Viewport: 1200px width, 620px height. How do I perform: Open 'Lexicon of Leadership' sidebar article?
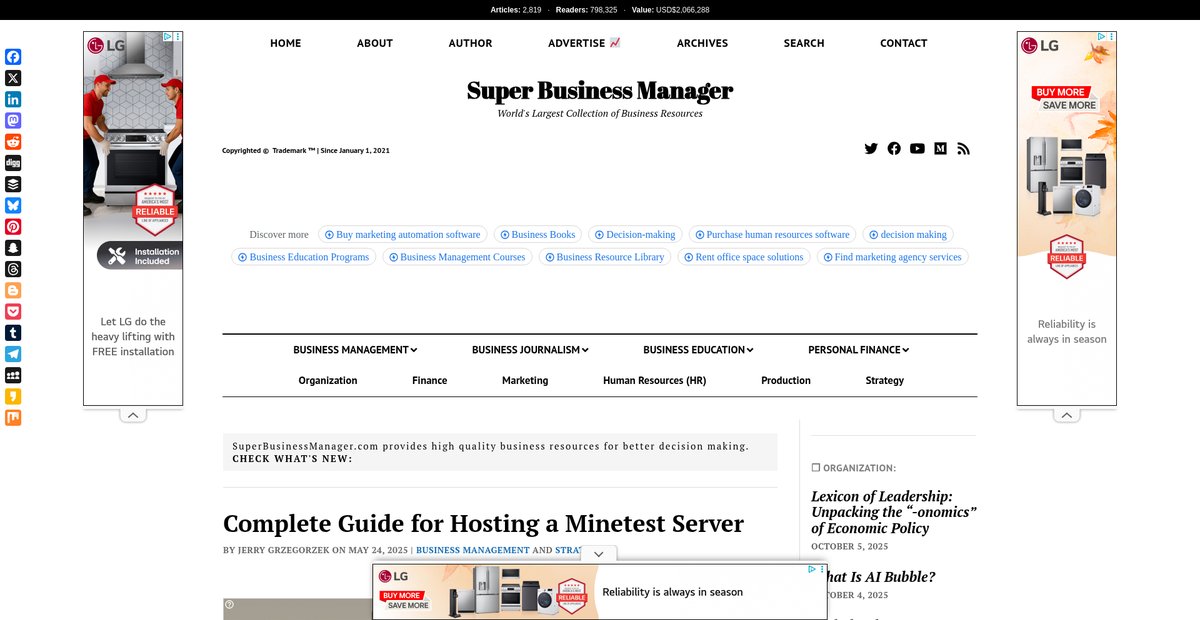coord(894,512)
